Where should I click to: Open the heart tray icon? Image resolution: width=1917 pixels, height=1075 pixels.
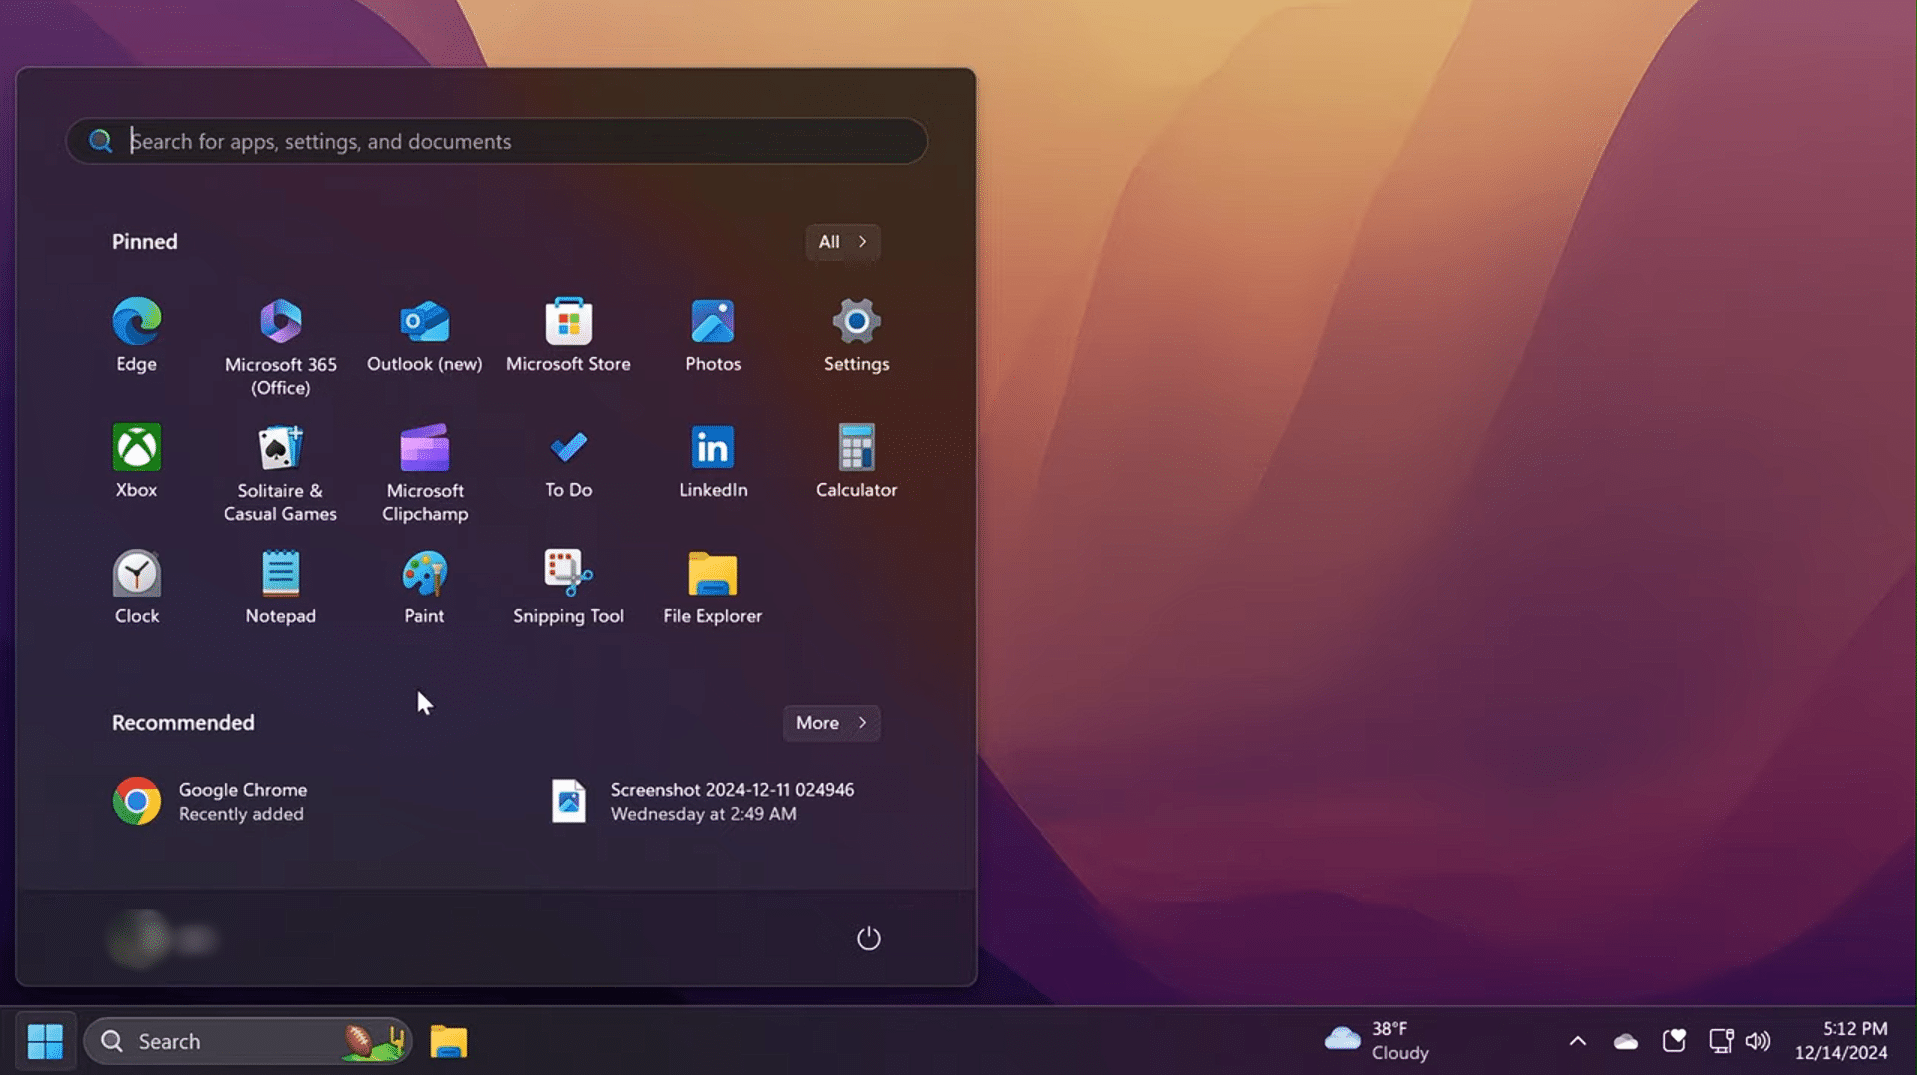pyautogui.click(x=1673, y=1041)
